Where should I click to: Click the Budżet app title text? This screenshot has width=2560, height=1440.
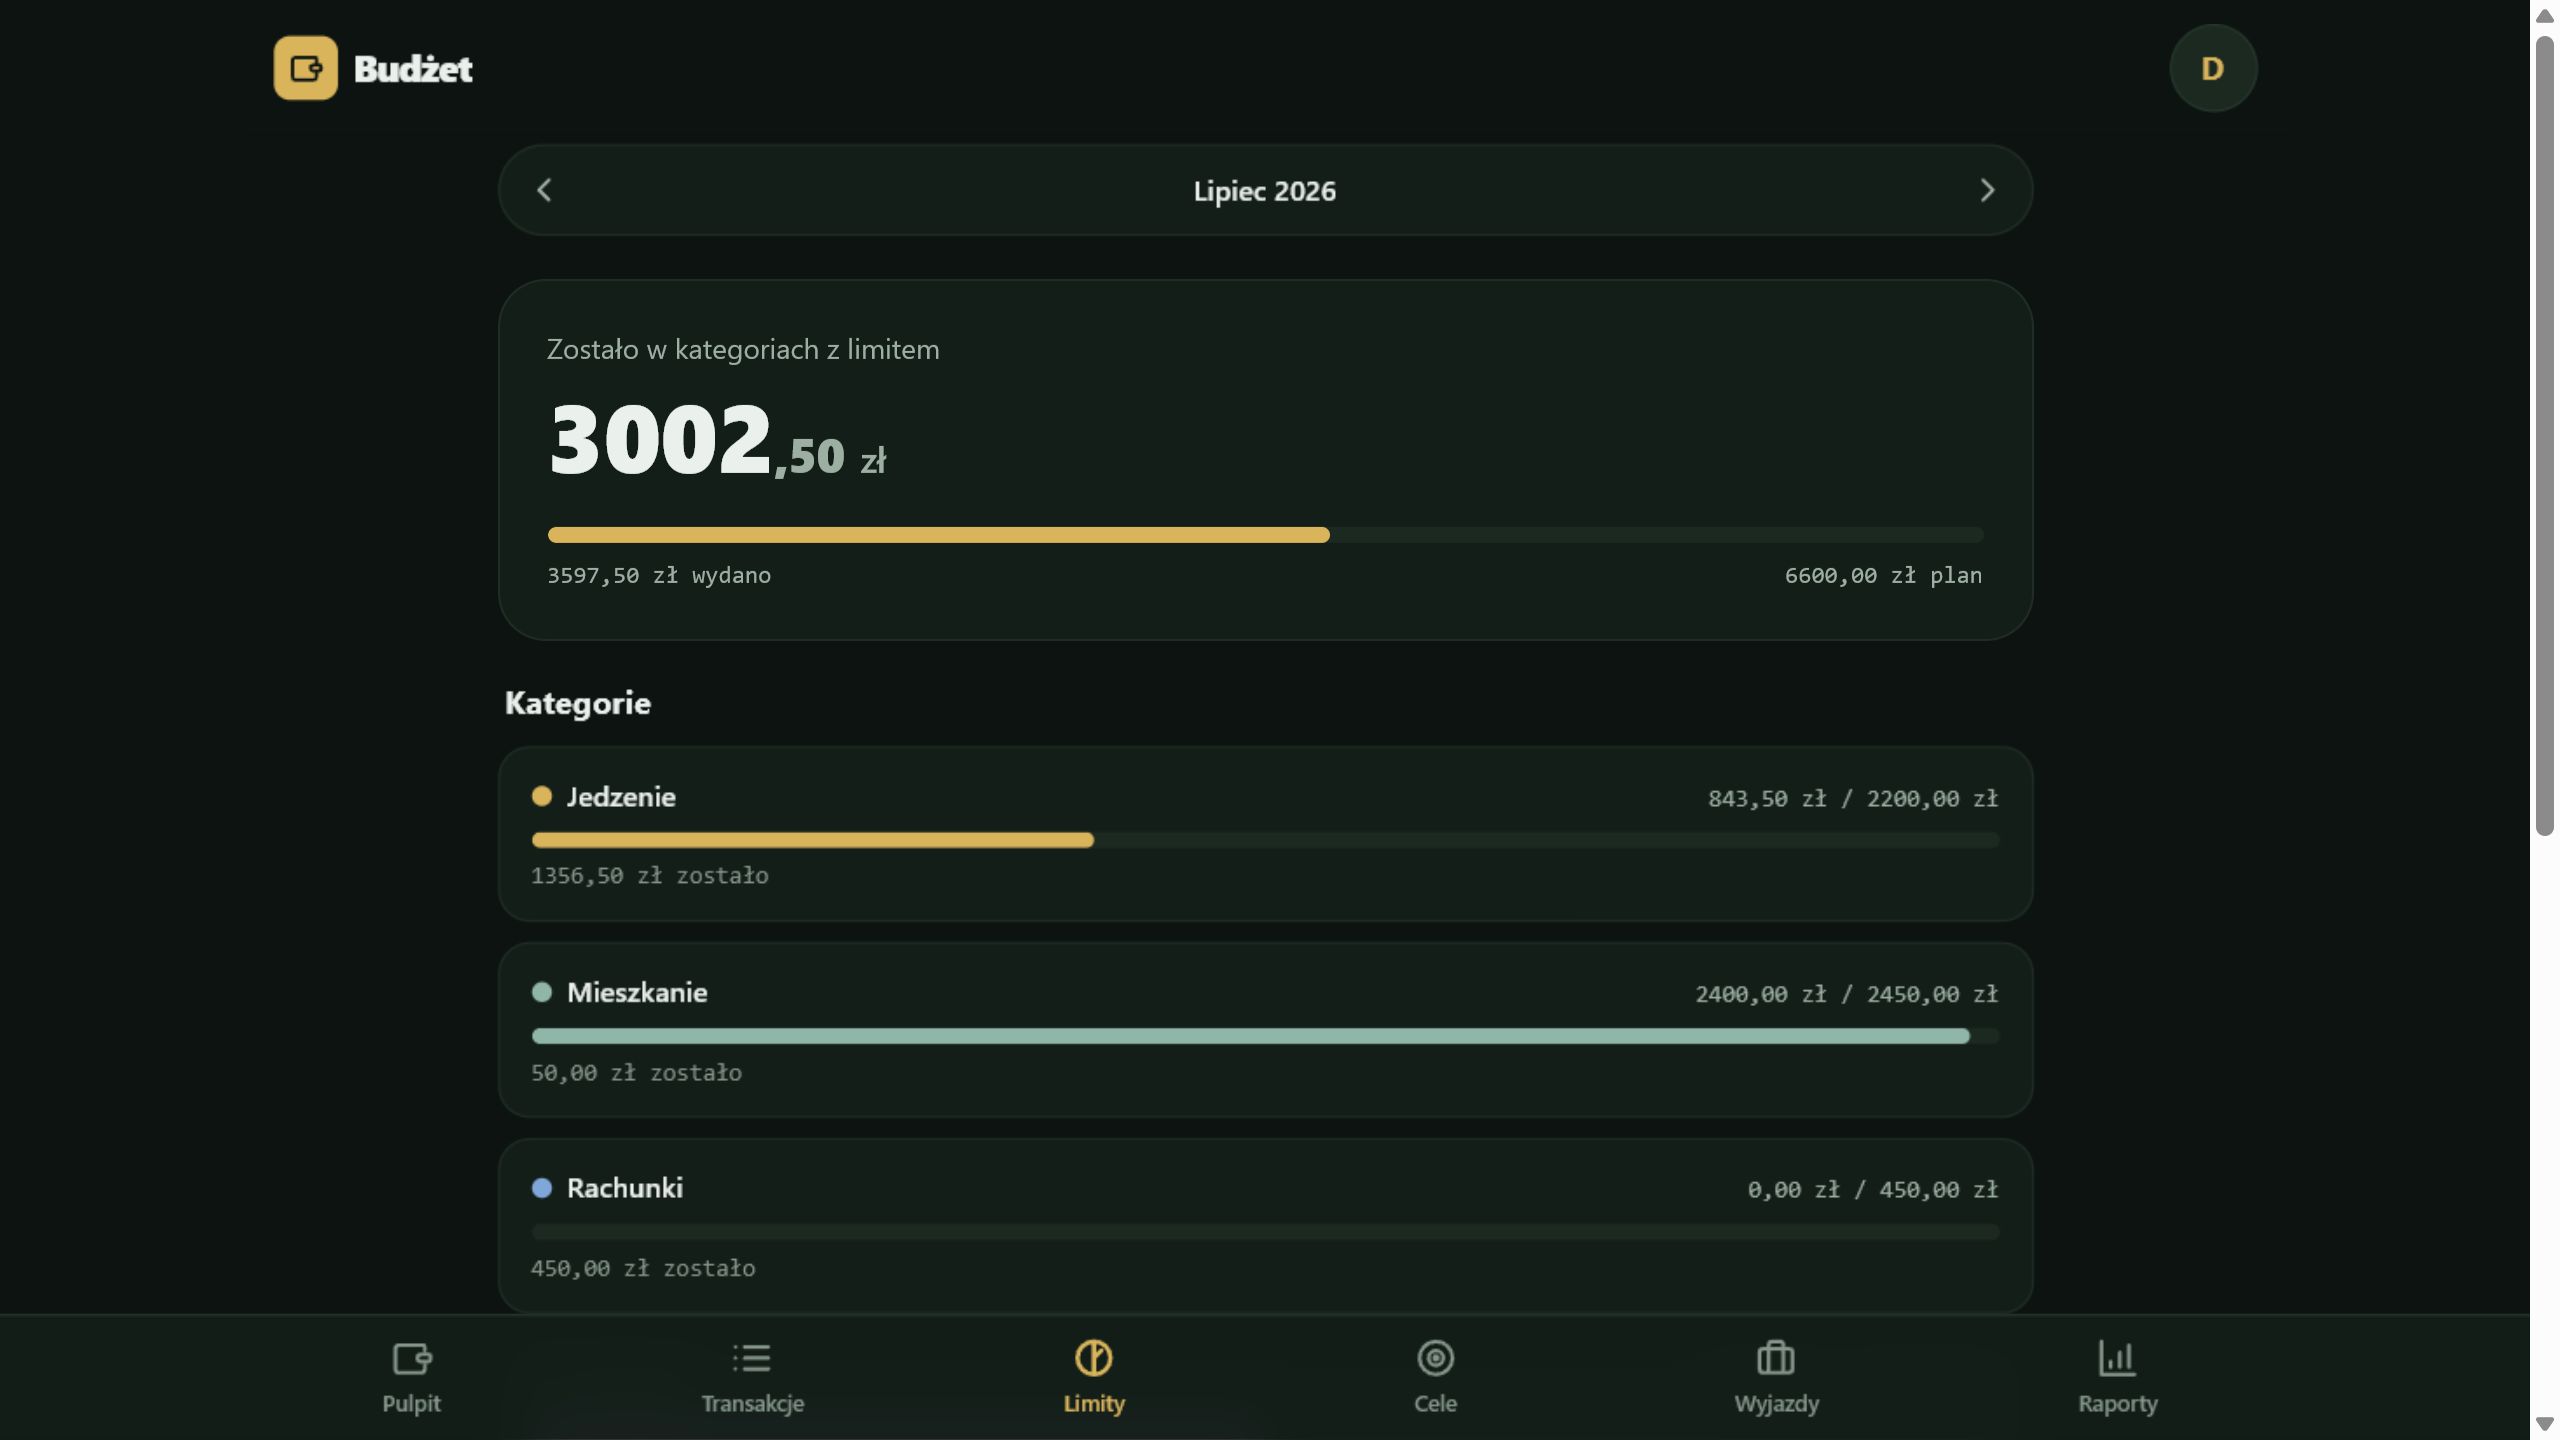413,69
